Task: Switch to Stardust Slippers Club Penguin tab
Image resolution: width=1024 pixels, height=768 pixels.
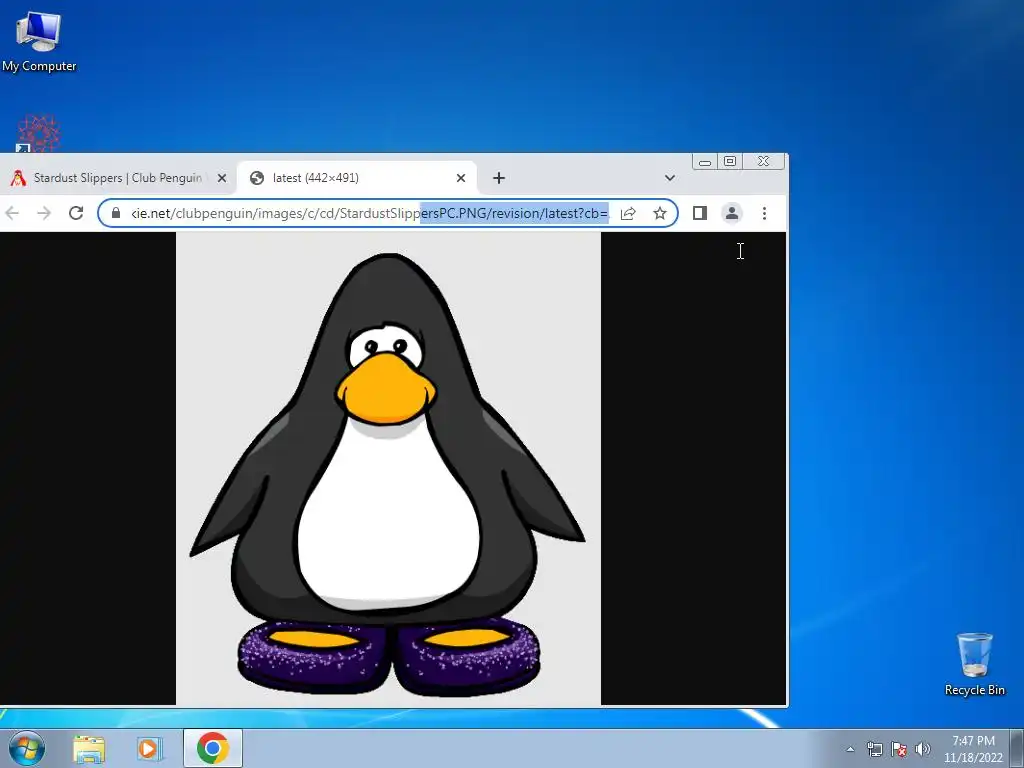Action: (x=117, y=178)
